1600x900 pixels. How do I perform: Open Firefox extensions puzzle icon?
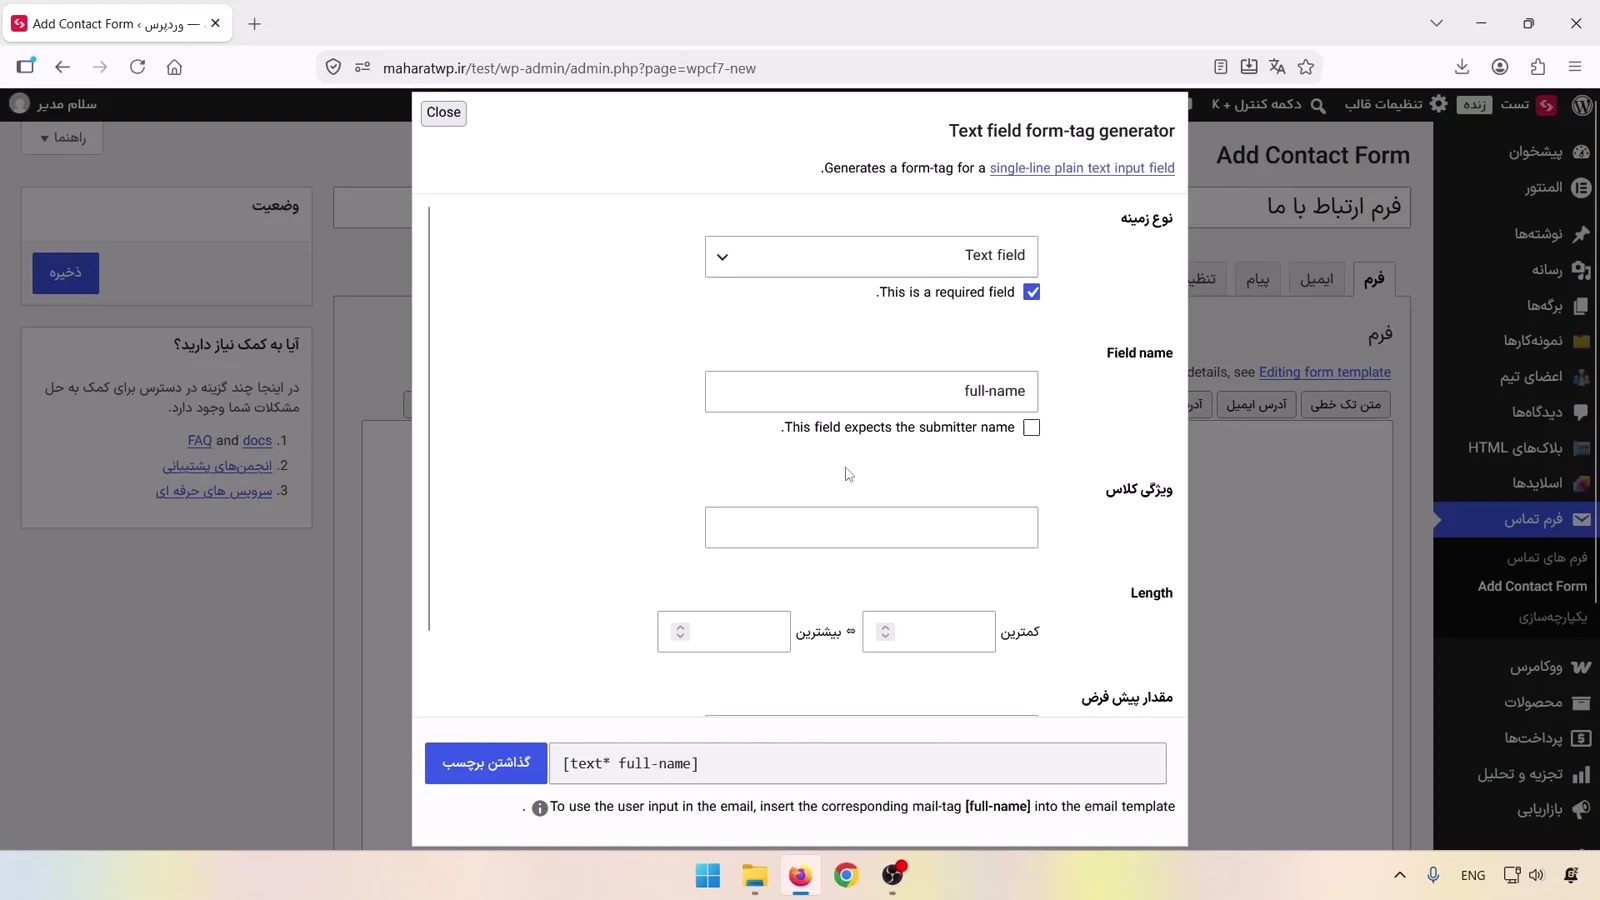tap(1538, 67)
